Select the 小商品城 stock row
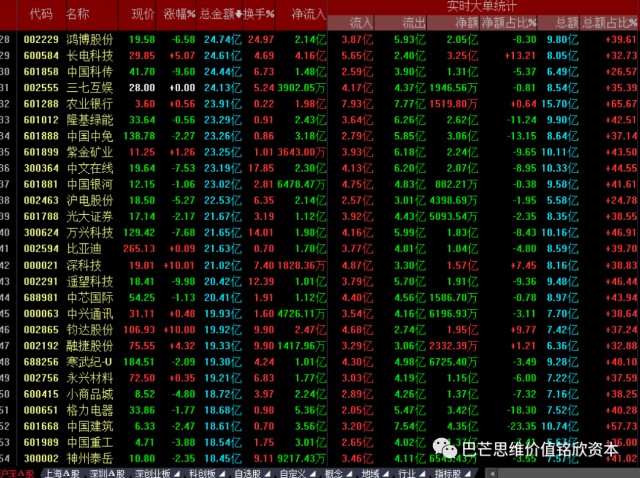The width and height of the screenshot is (640, 478). [320, 394]
